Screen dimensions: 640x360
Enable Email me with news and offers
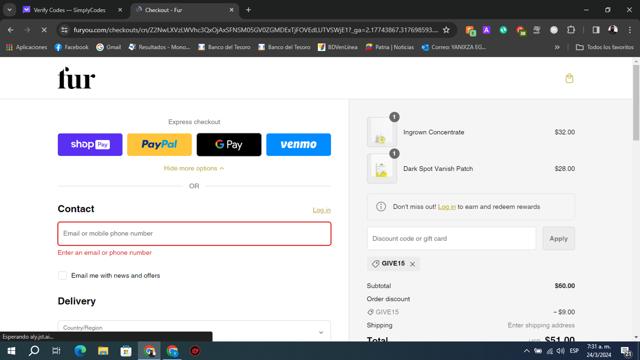tap(62, 276)
